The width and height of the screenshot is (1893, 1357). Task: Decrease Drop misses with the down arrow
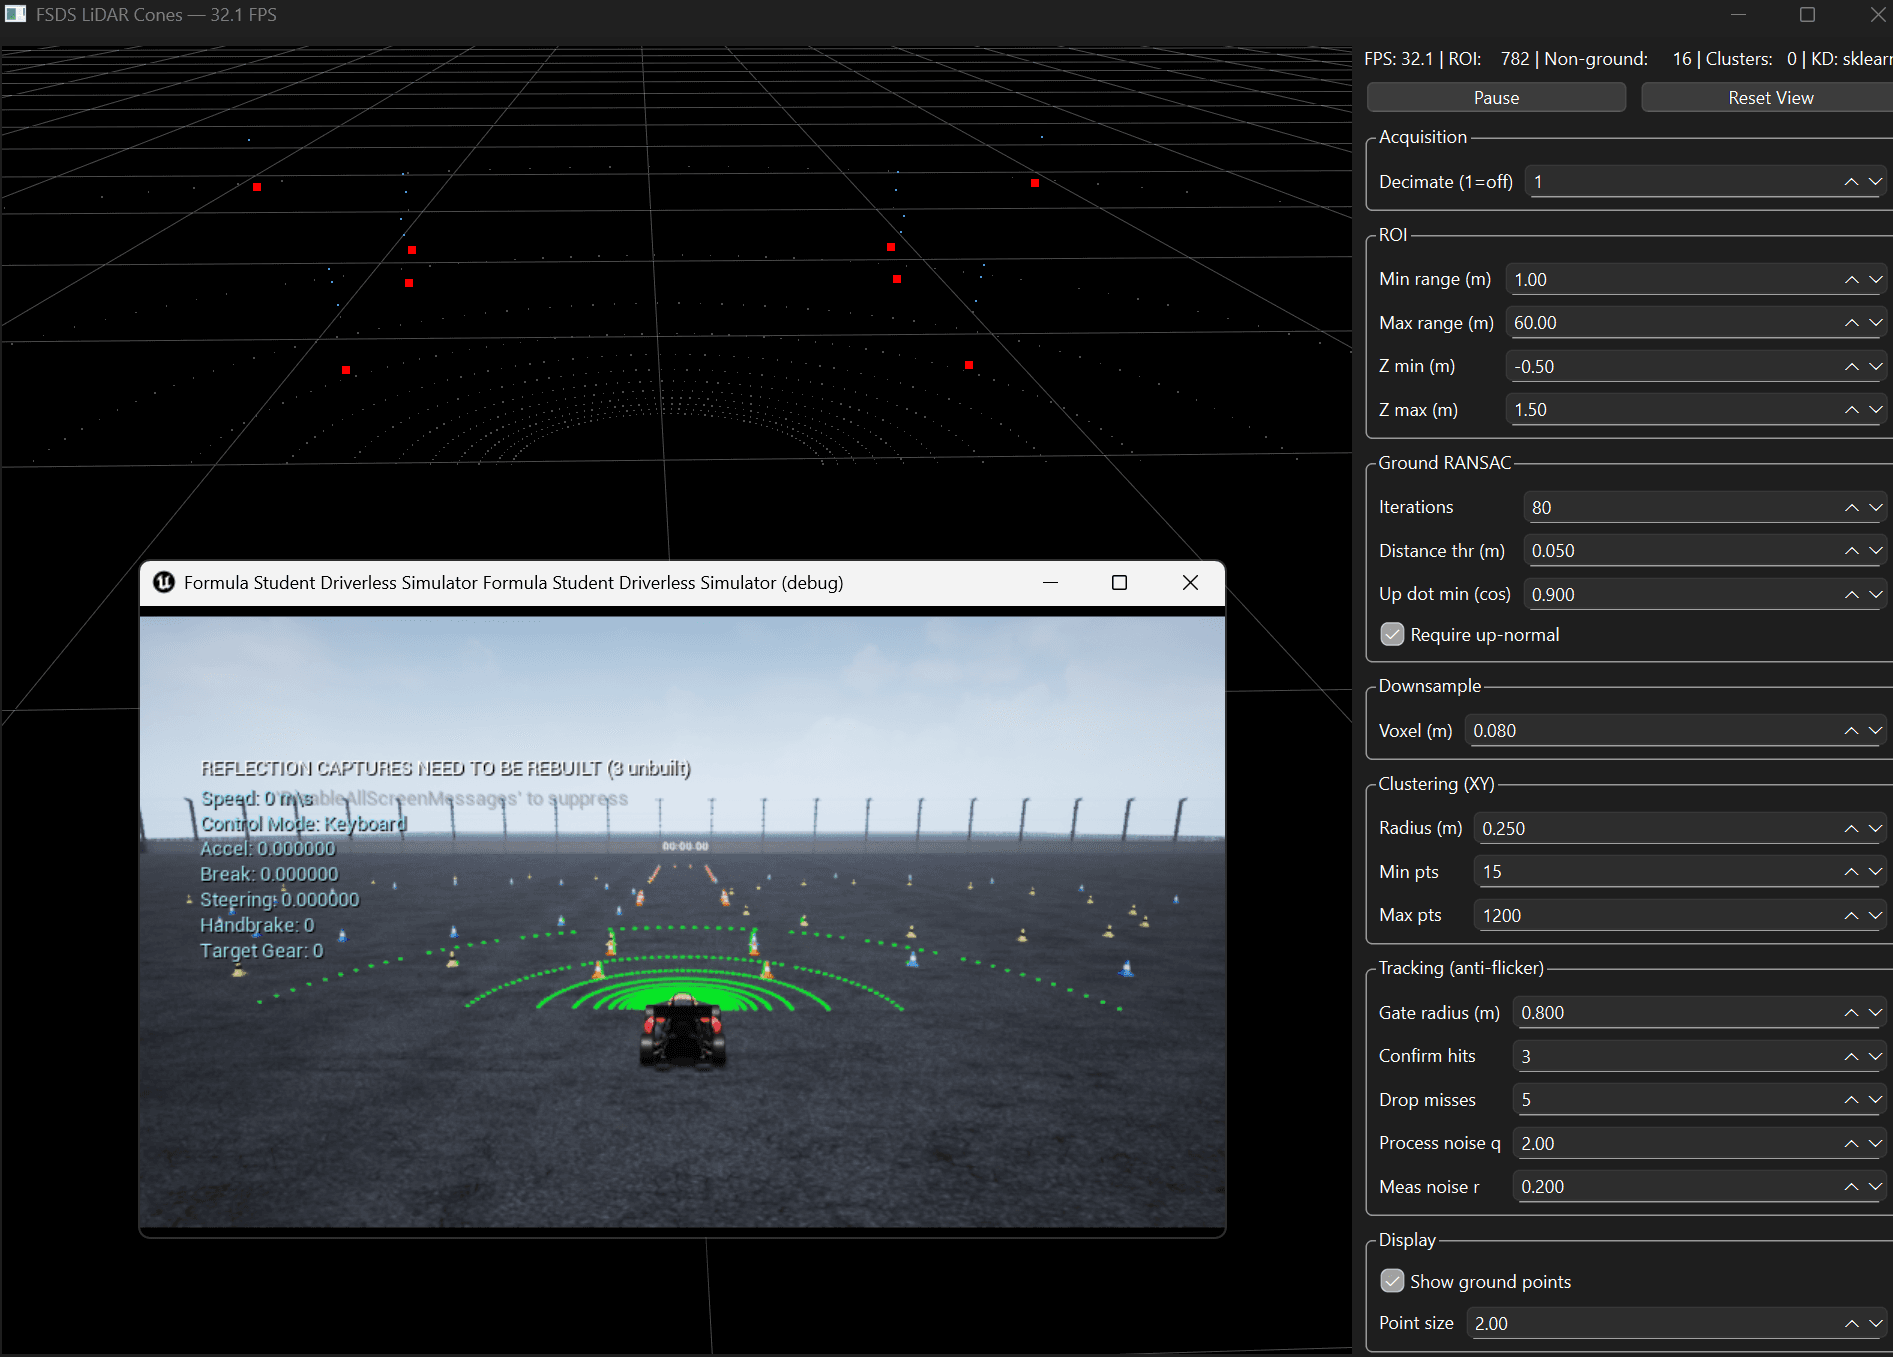[x=1875, y=1100]
